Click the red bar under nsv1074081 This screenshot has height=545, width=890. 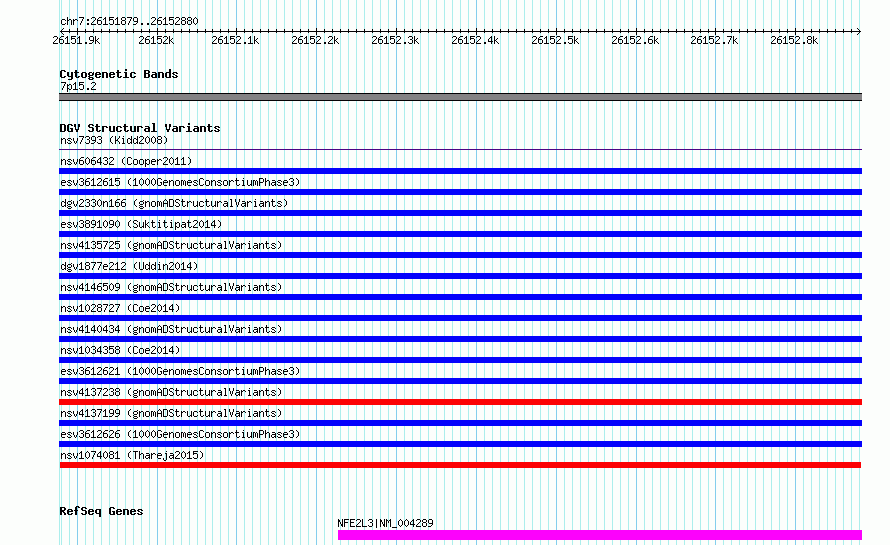460,465
